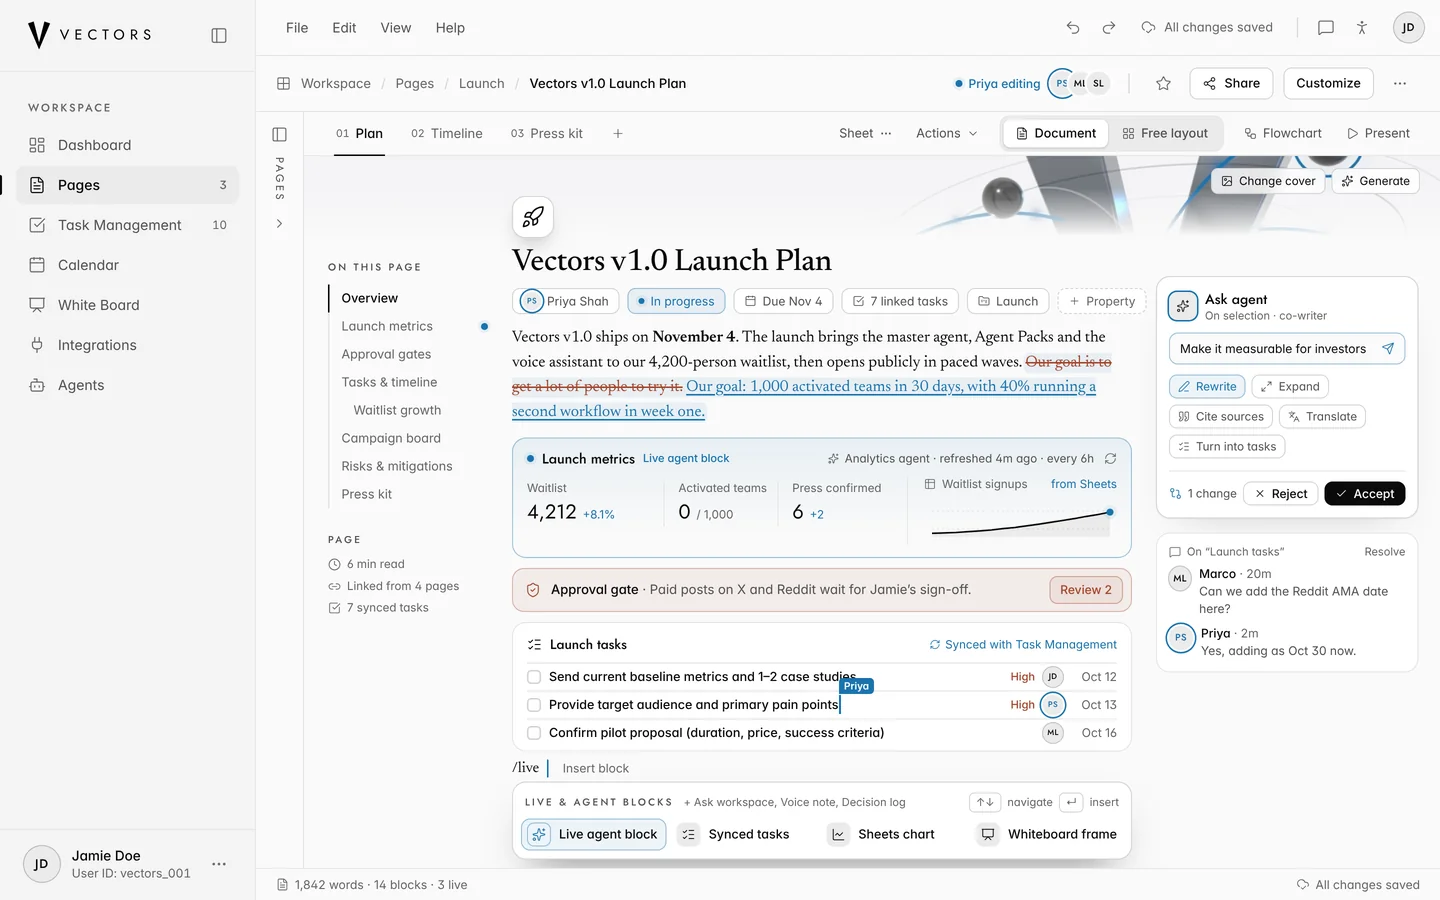Send the Ask agent prompt
1440x900 pixels.
coord(1388,349)
